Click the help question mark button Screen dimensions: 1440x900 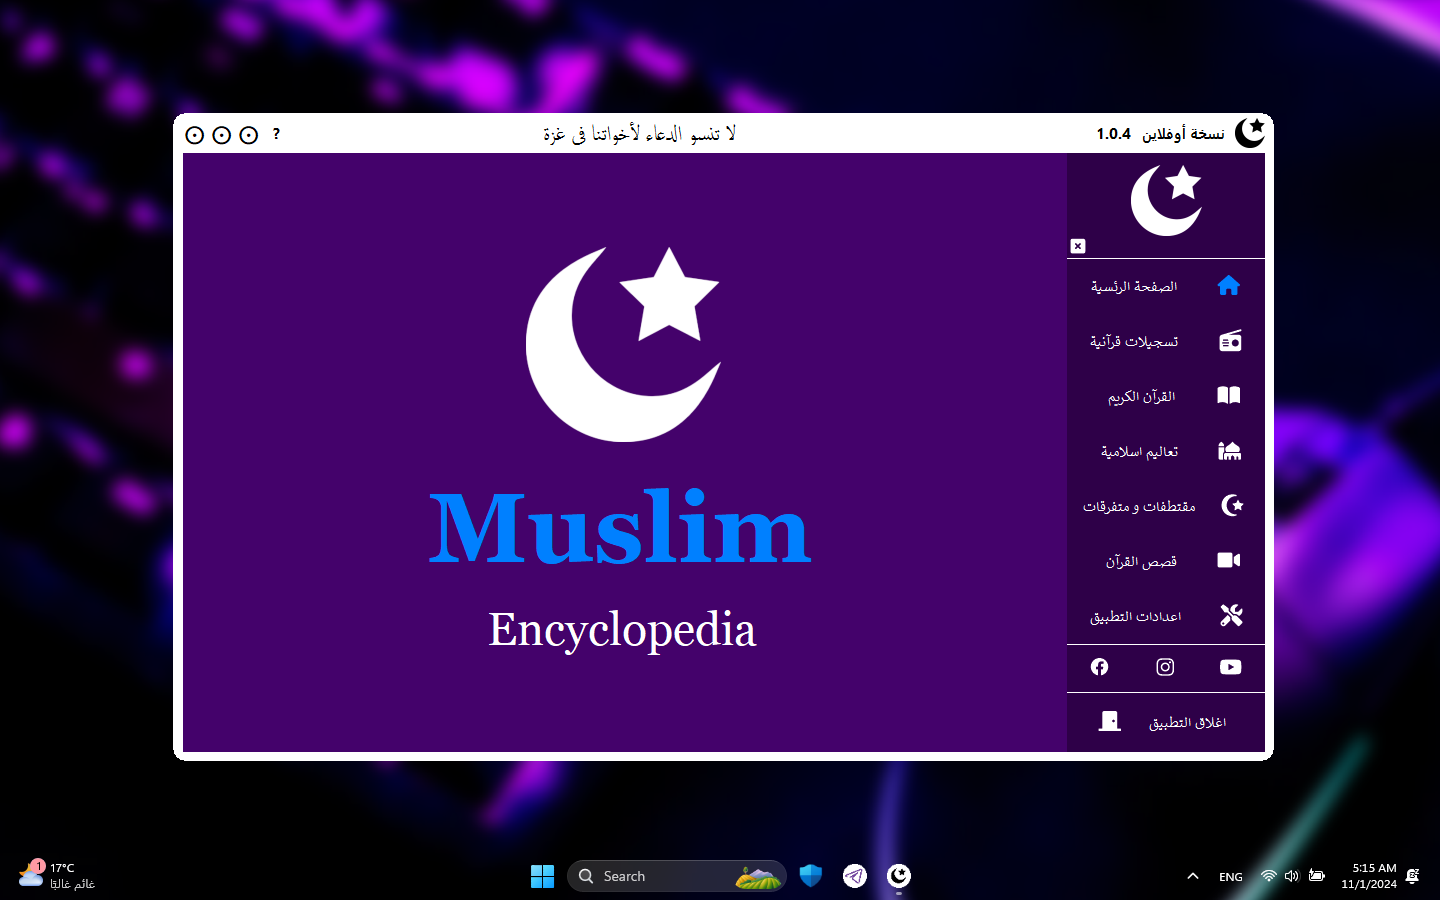point(276,134)
